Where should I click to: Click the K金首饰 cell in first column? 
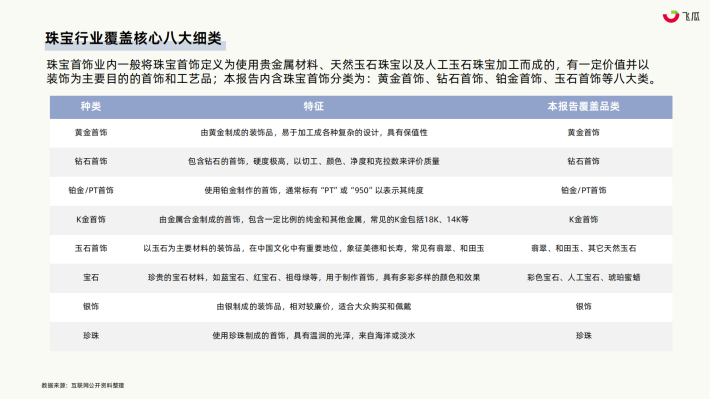[91, 219]
